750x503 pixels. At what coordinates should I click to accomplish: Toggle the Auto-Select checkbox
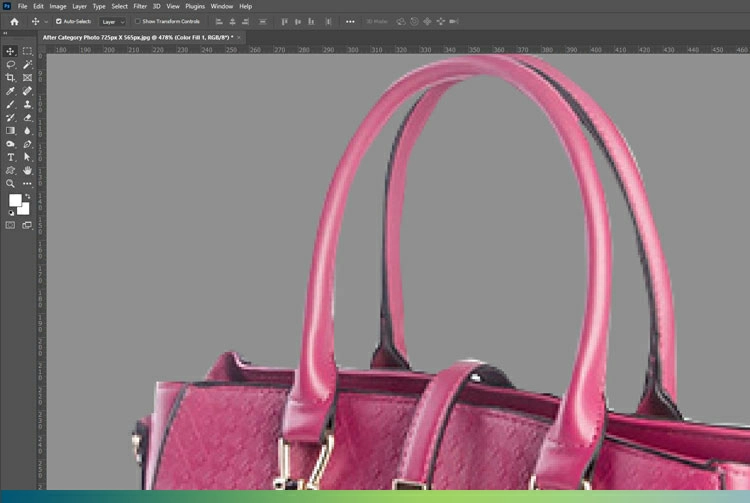click(58, 21)
